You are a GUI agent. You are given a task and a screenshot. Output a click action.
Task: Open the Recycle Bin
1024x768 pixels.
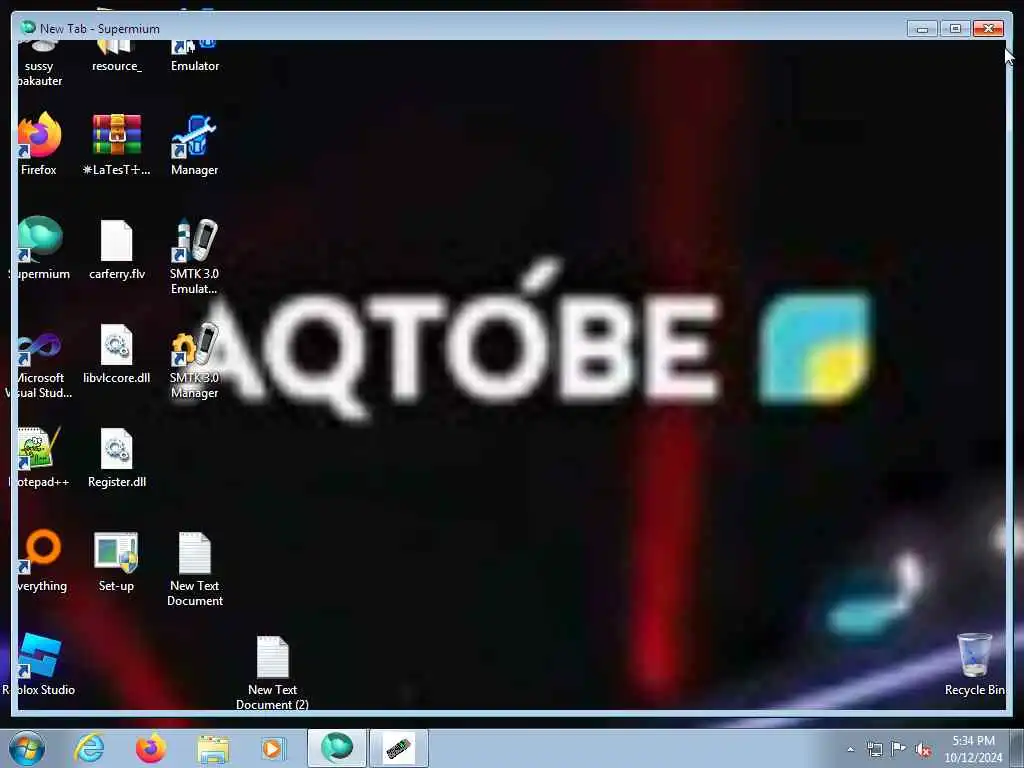974,664
